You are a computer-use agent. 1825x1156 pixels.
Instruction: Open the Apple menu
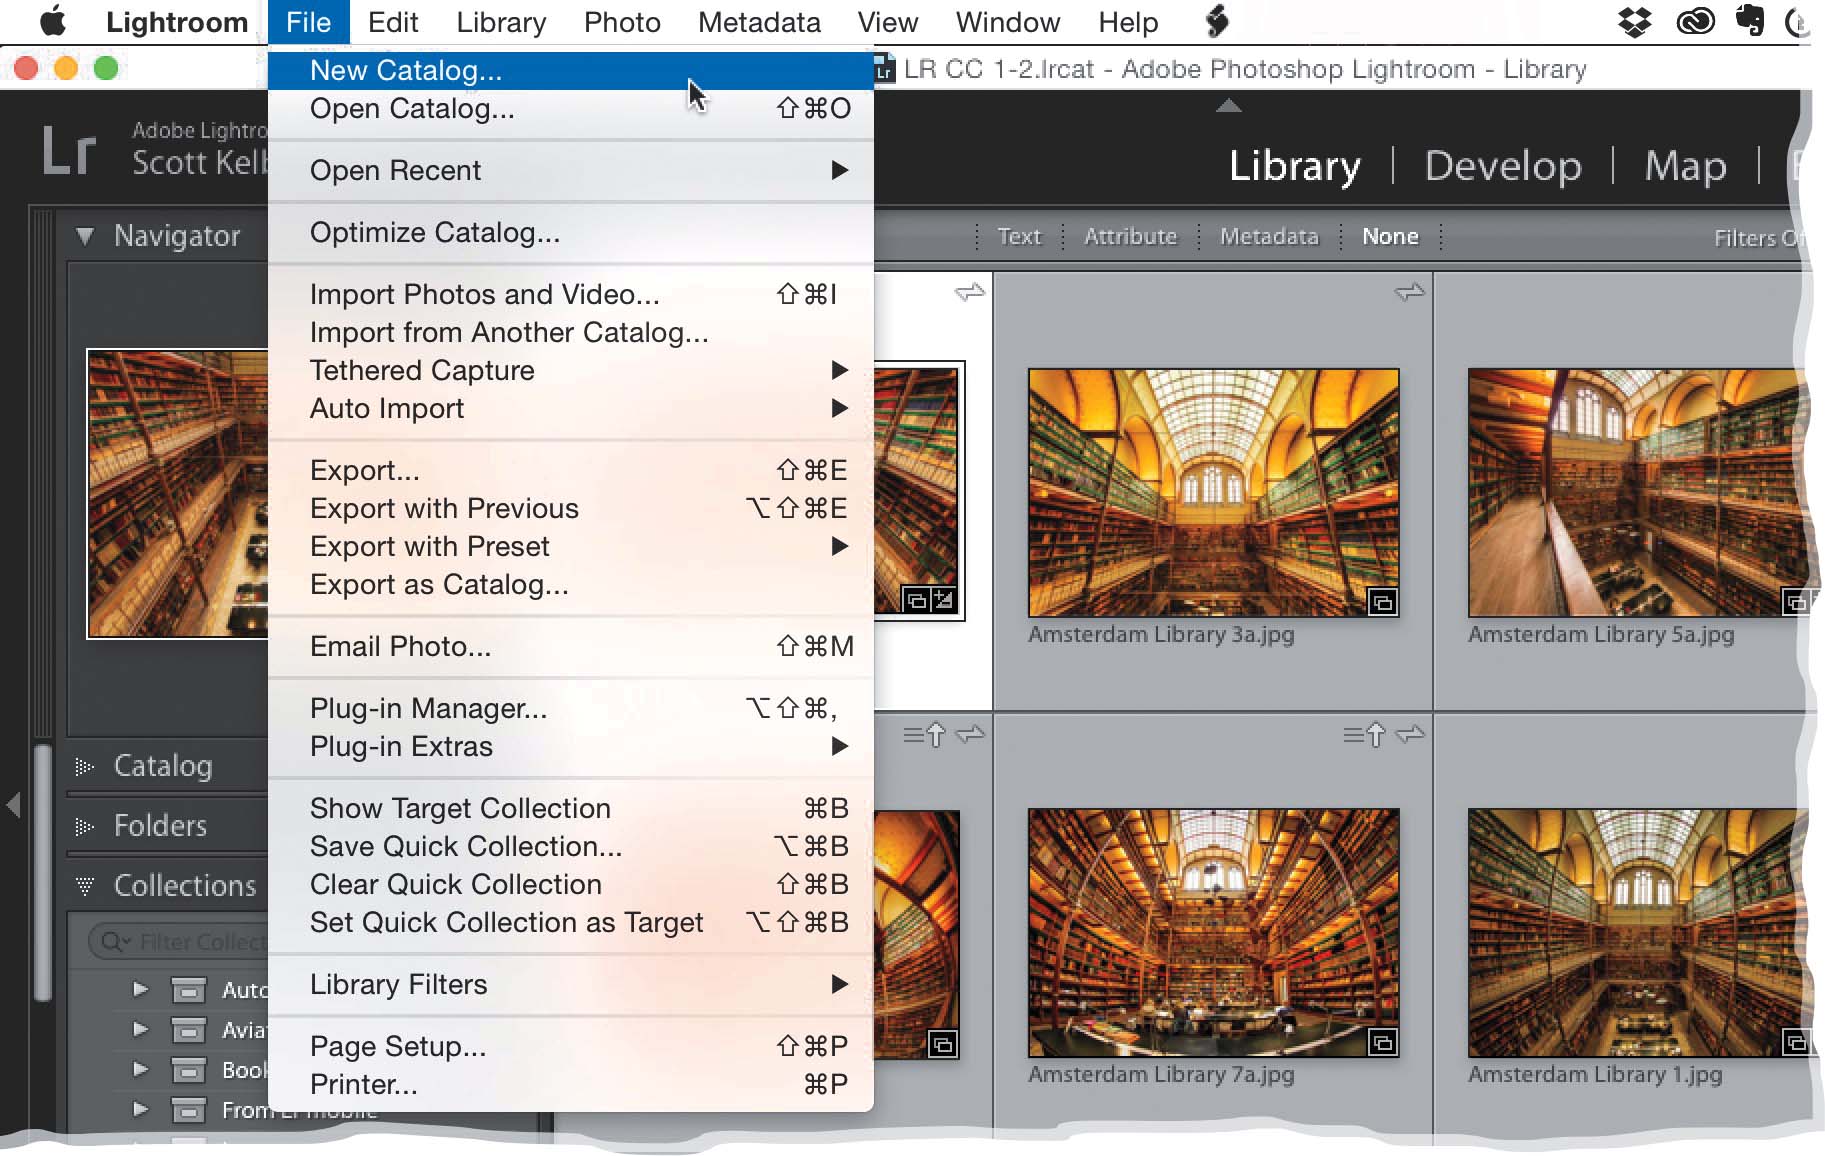pyautogui.click(x=52, y=22)
